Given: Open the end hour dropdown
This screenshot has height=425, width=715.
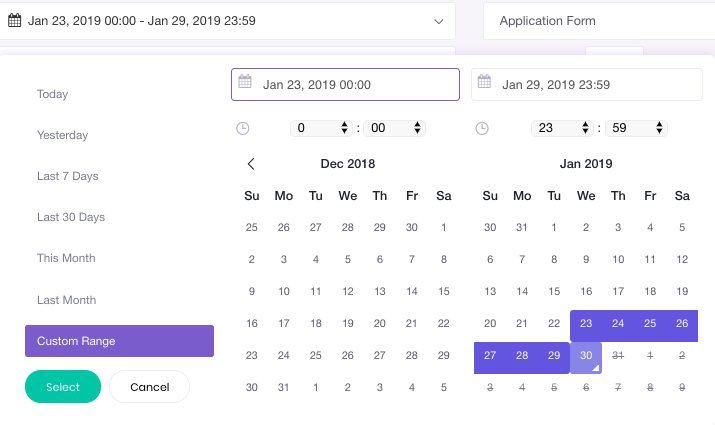Looking at the screenshot, I should [561, 128].
